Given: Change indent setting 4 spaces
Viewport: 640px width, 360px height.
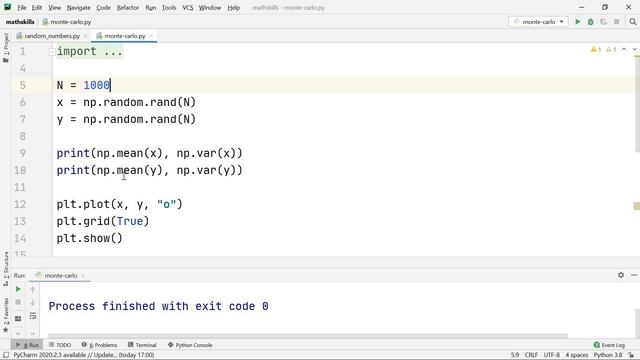Looking at the screenshot, I should click(x=577, y=355).
